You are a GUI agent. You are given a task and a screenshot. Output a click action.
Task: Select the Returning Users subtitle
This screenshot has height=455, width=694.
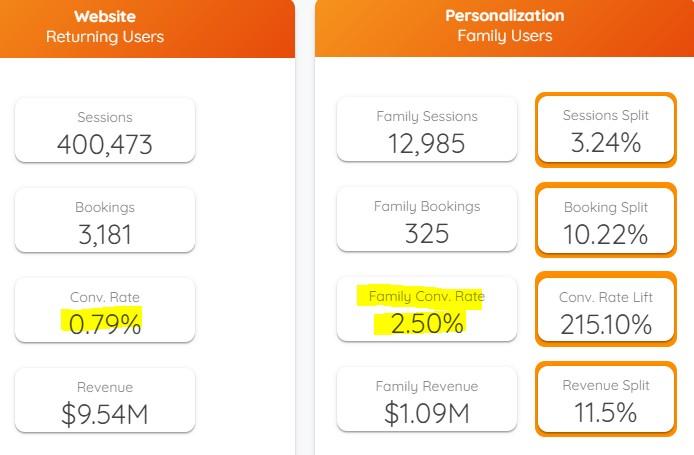(105, 37)
